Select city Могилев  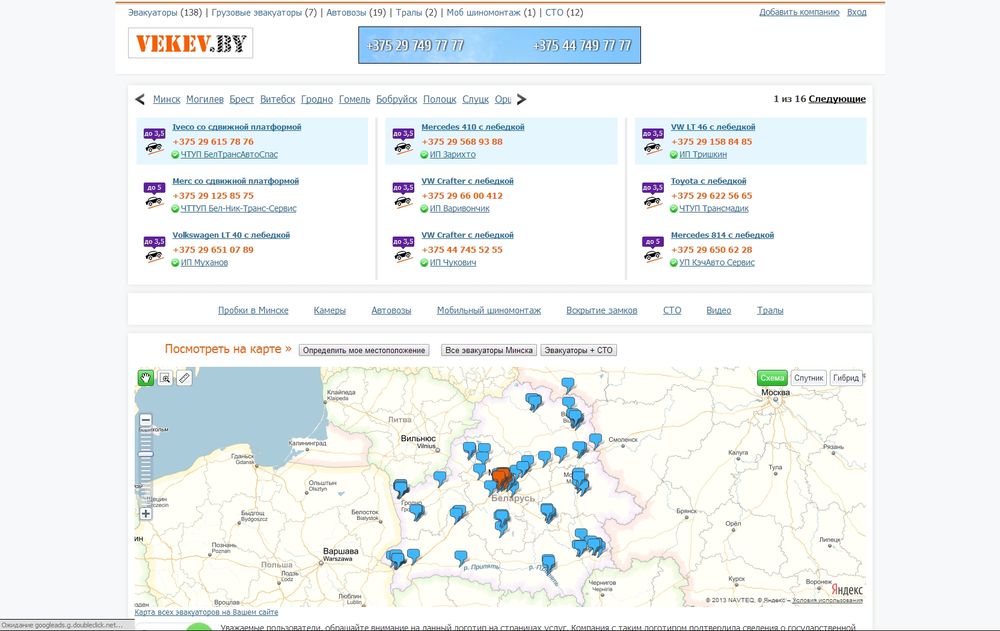pyautogui.click(x=205, y=99)
